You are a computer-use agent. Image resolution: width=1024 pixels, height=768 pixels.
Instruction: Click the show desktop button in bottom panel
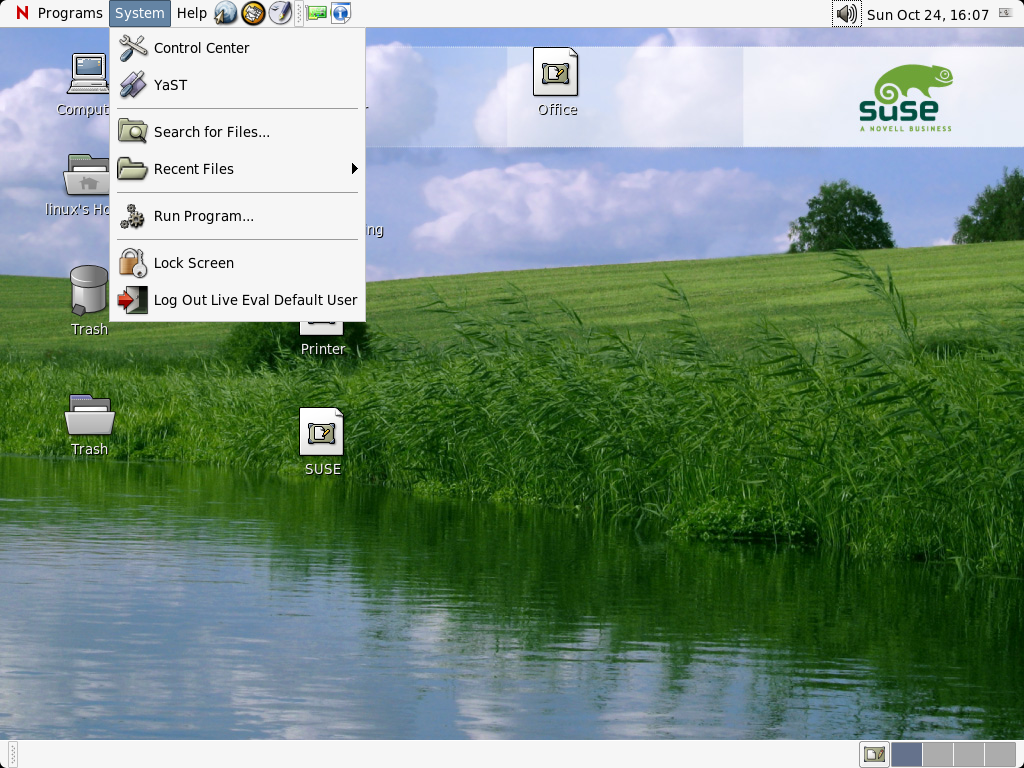[874, 754]
